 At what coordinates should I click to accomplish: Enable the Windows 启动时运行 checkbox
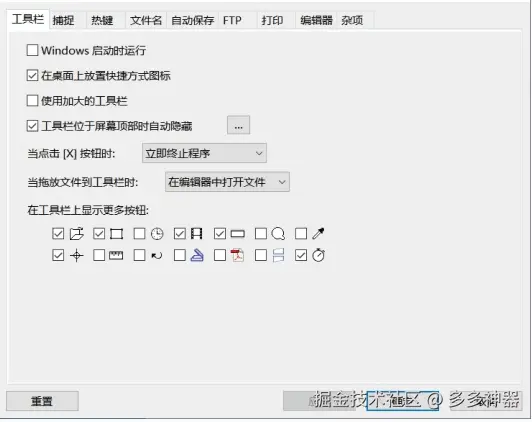32,50
